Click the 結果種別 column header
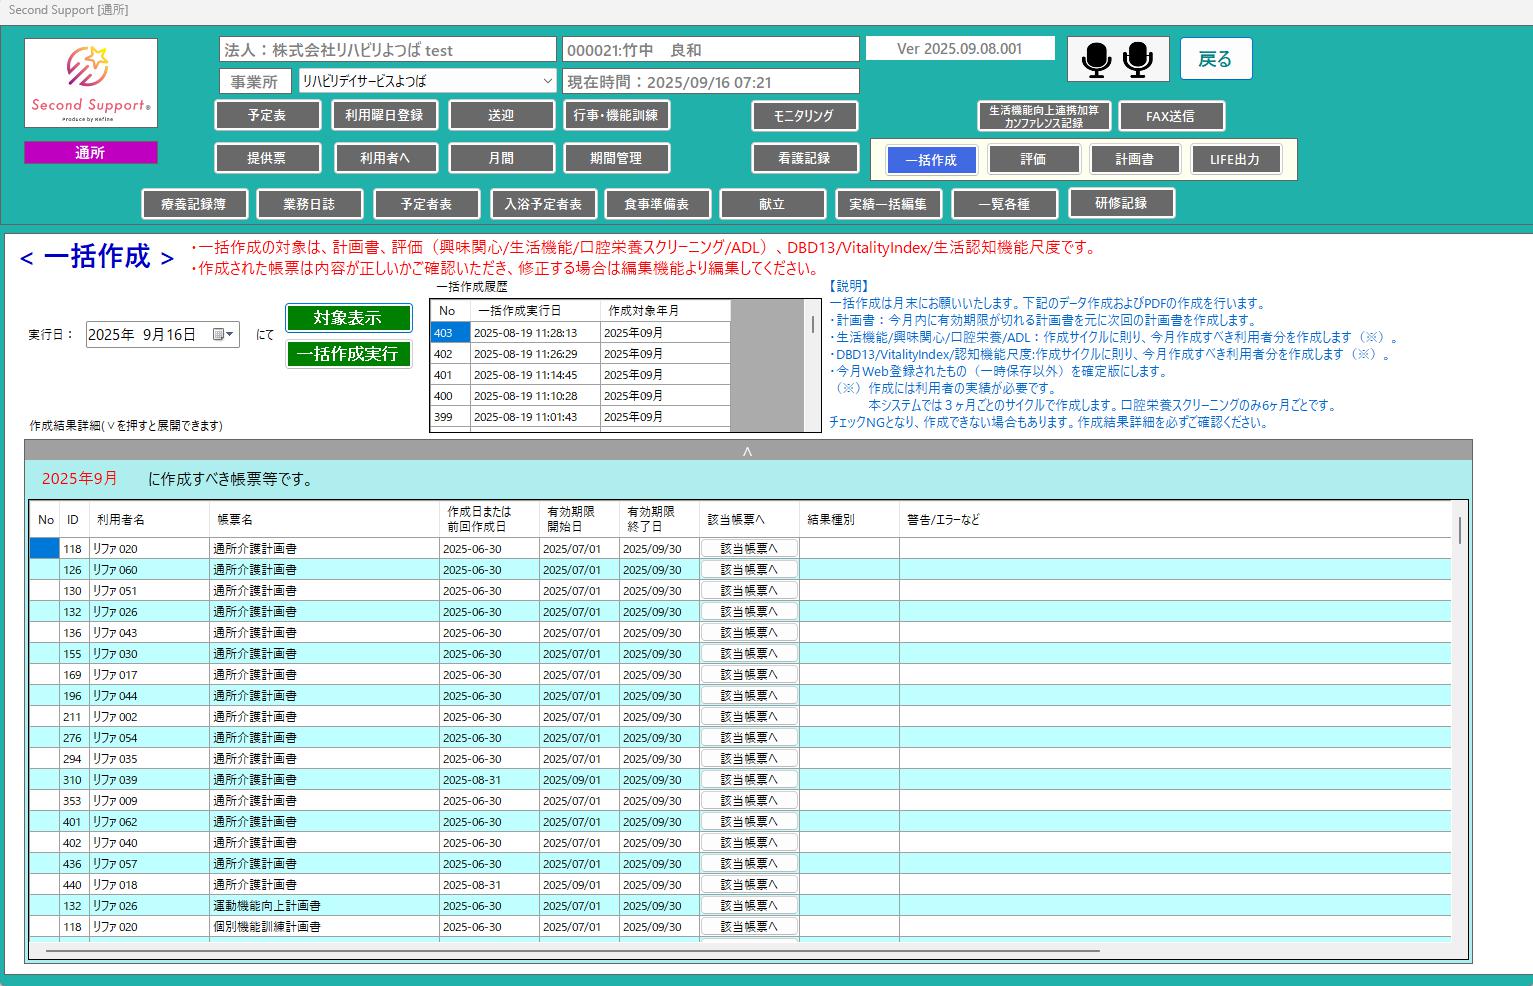1533x986 pixels. click(x=849, y=520)
